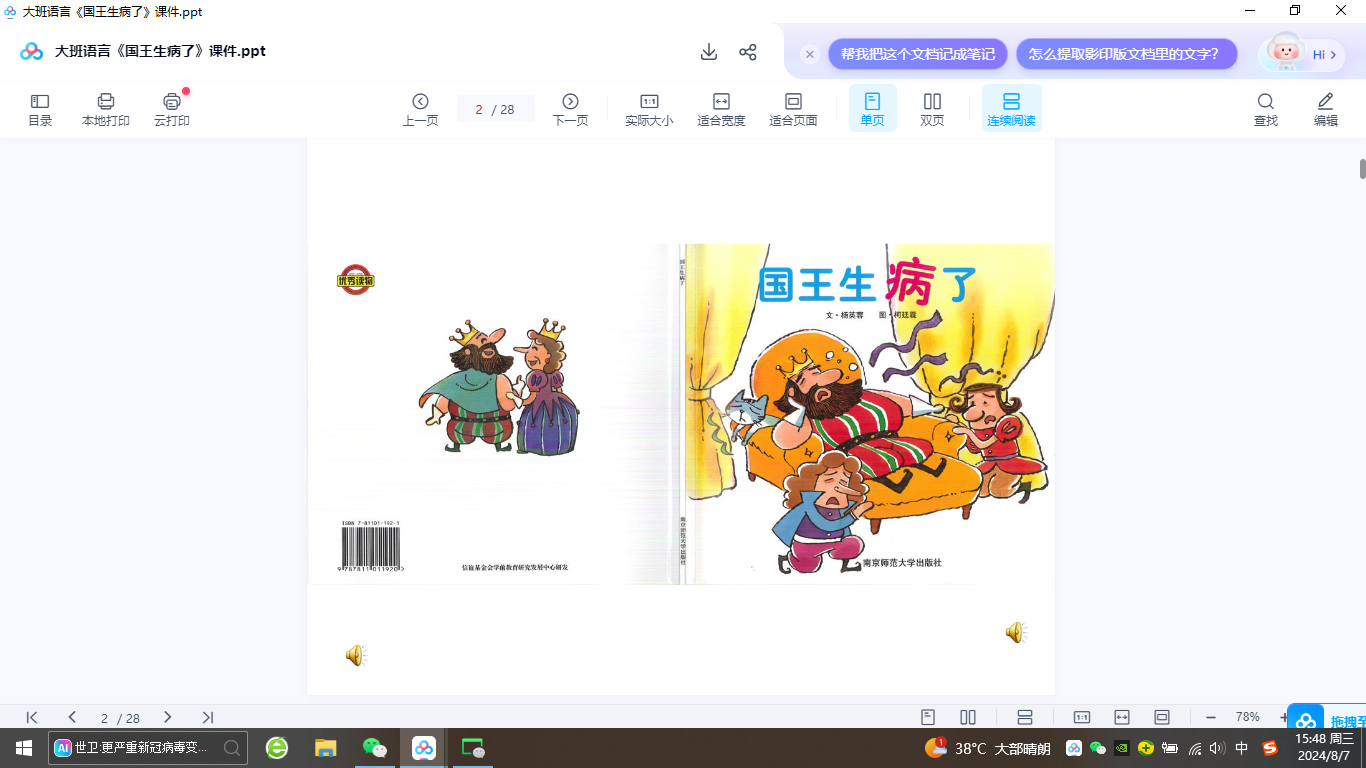Play the left speaker audio icon on slide
1366x768 pixels.
tap(355, 655)
